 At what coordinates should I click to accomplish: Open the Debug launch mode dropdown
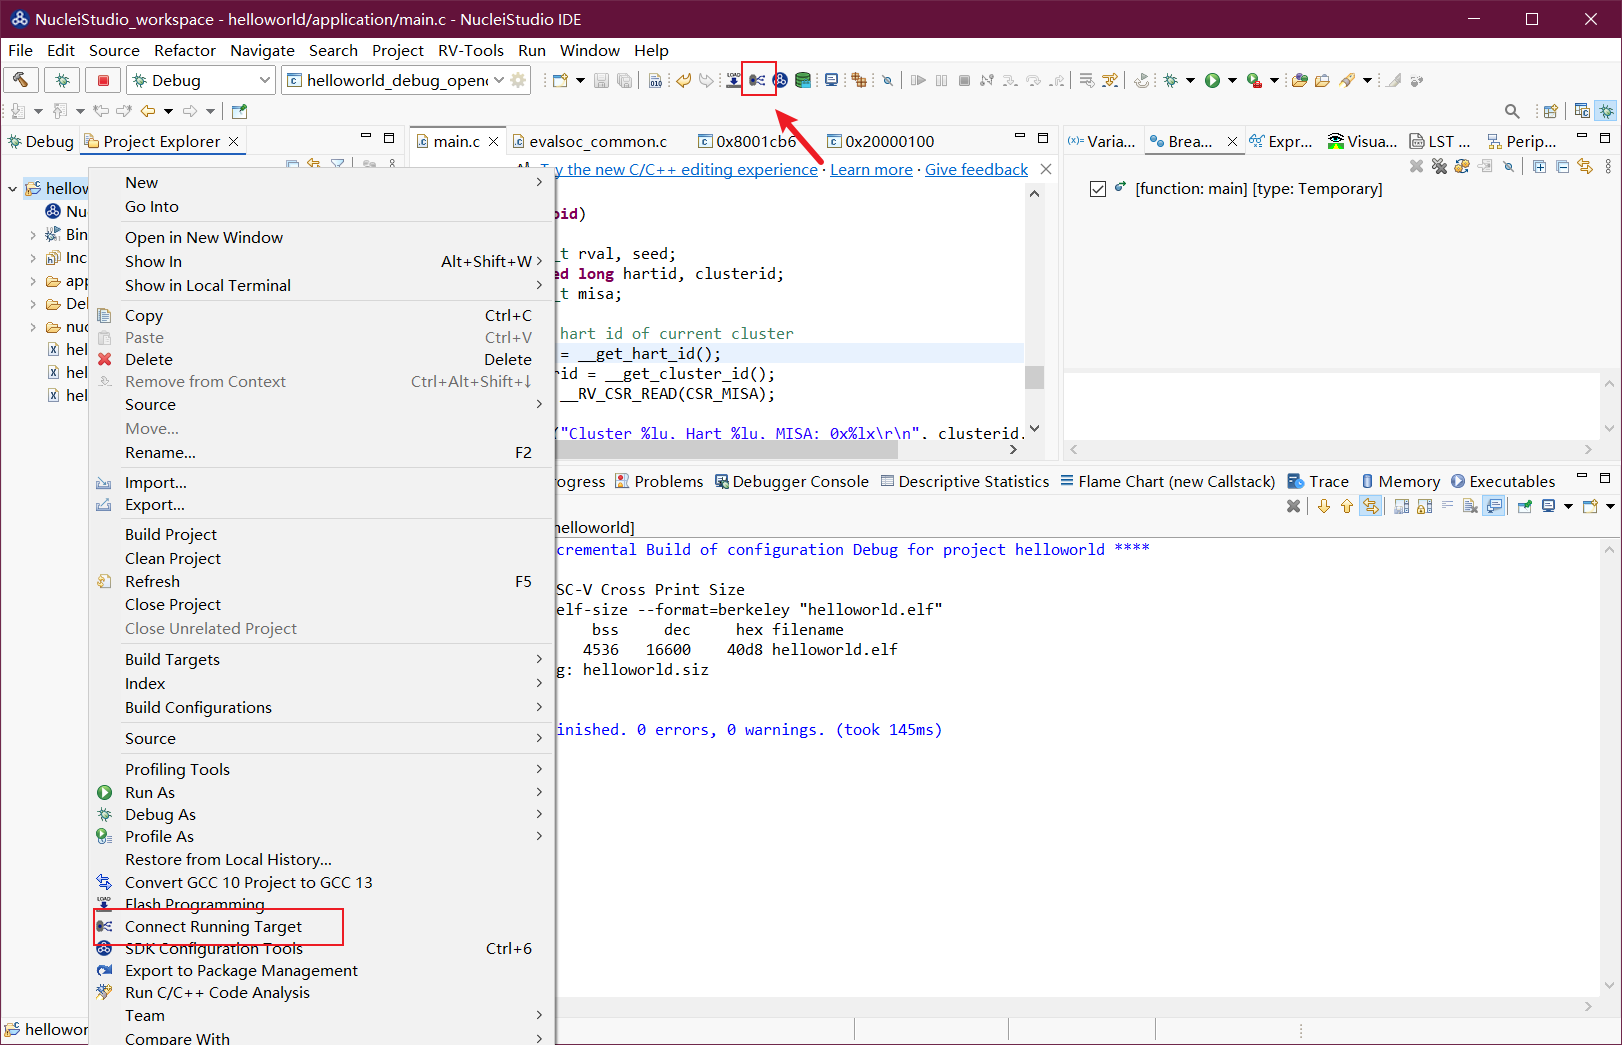[265, 80]
